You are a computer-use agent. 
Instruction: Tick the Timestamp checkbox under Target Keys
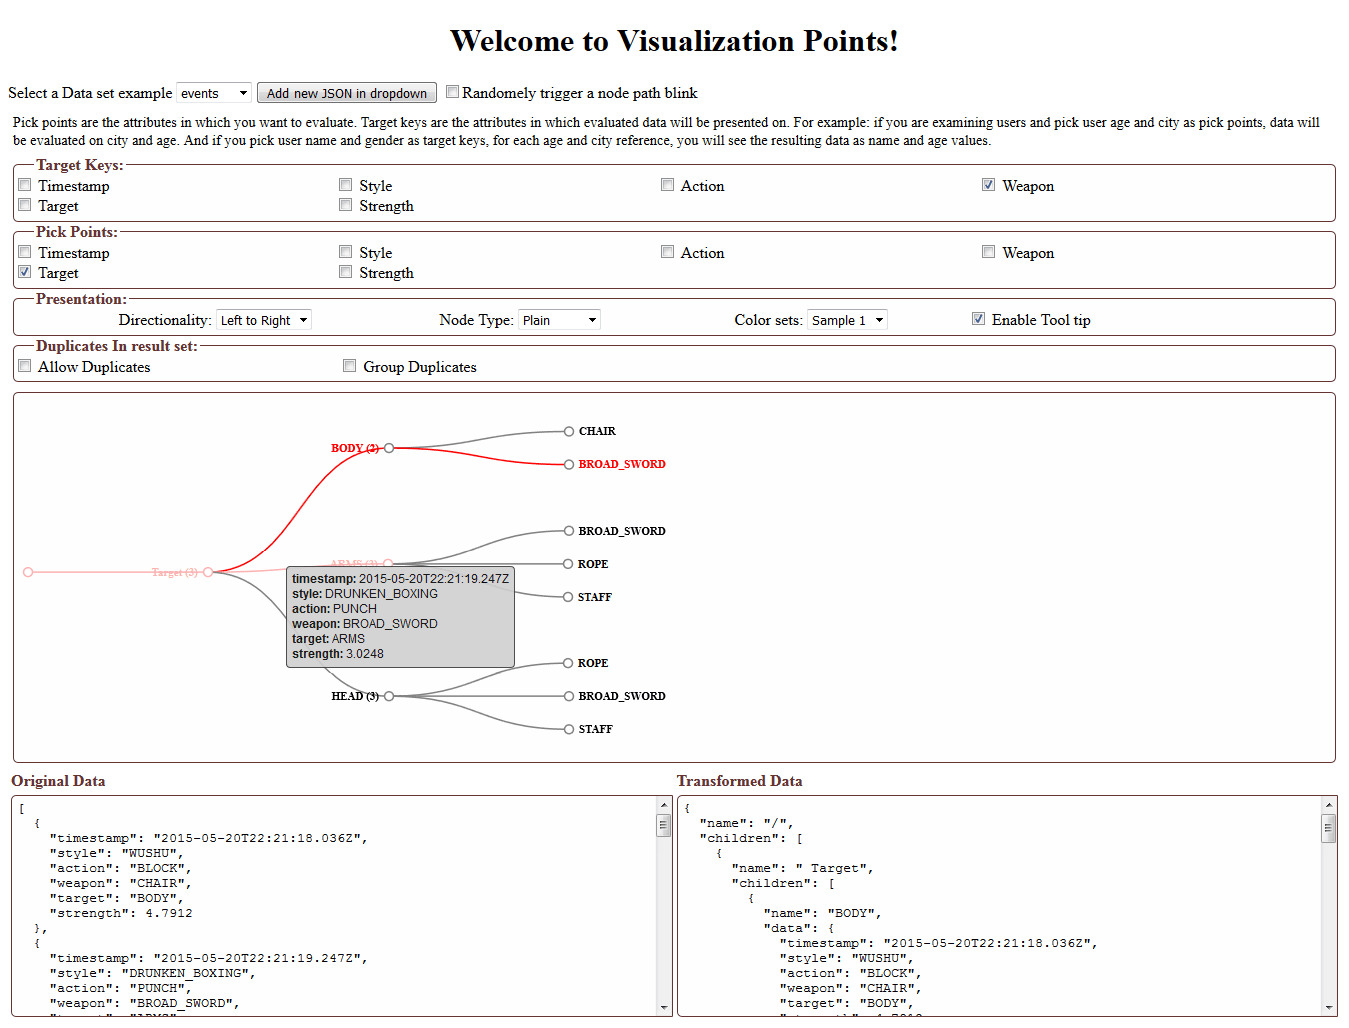click(x=25, y=185)
